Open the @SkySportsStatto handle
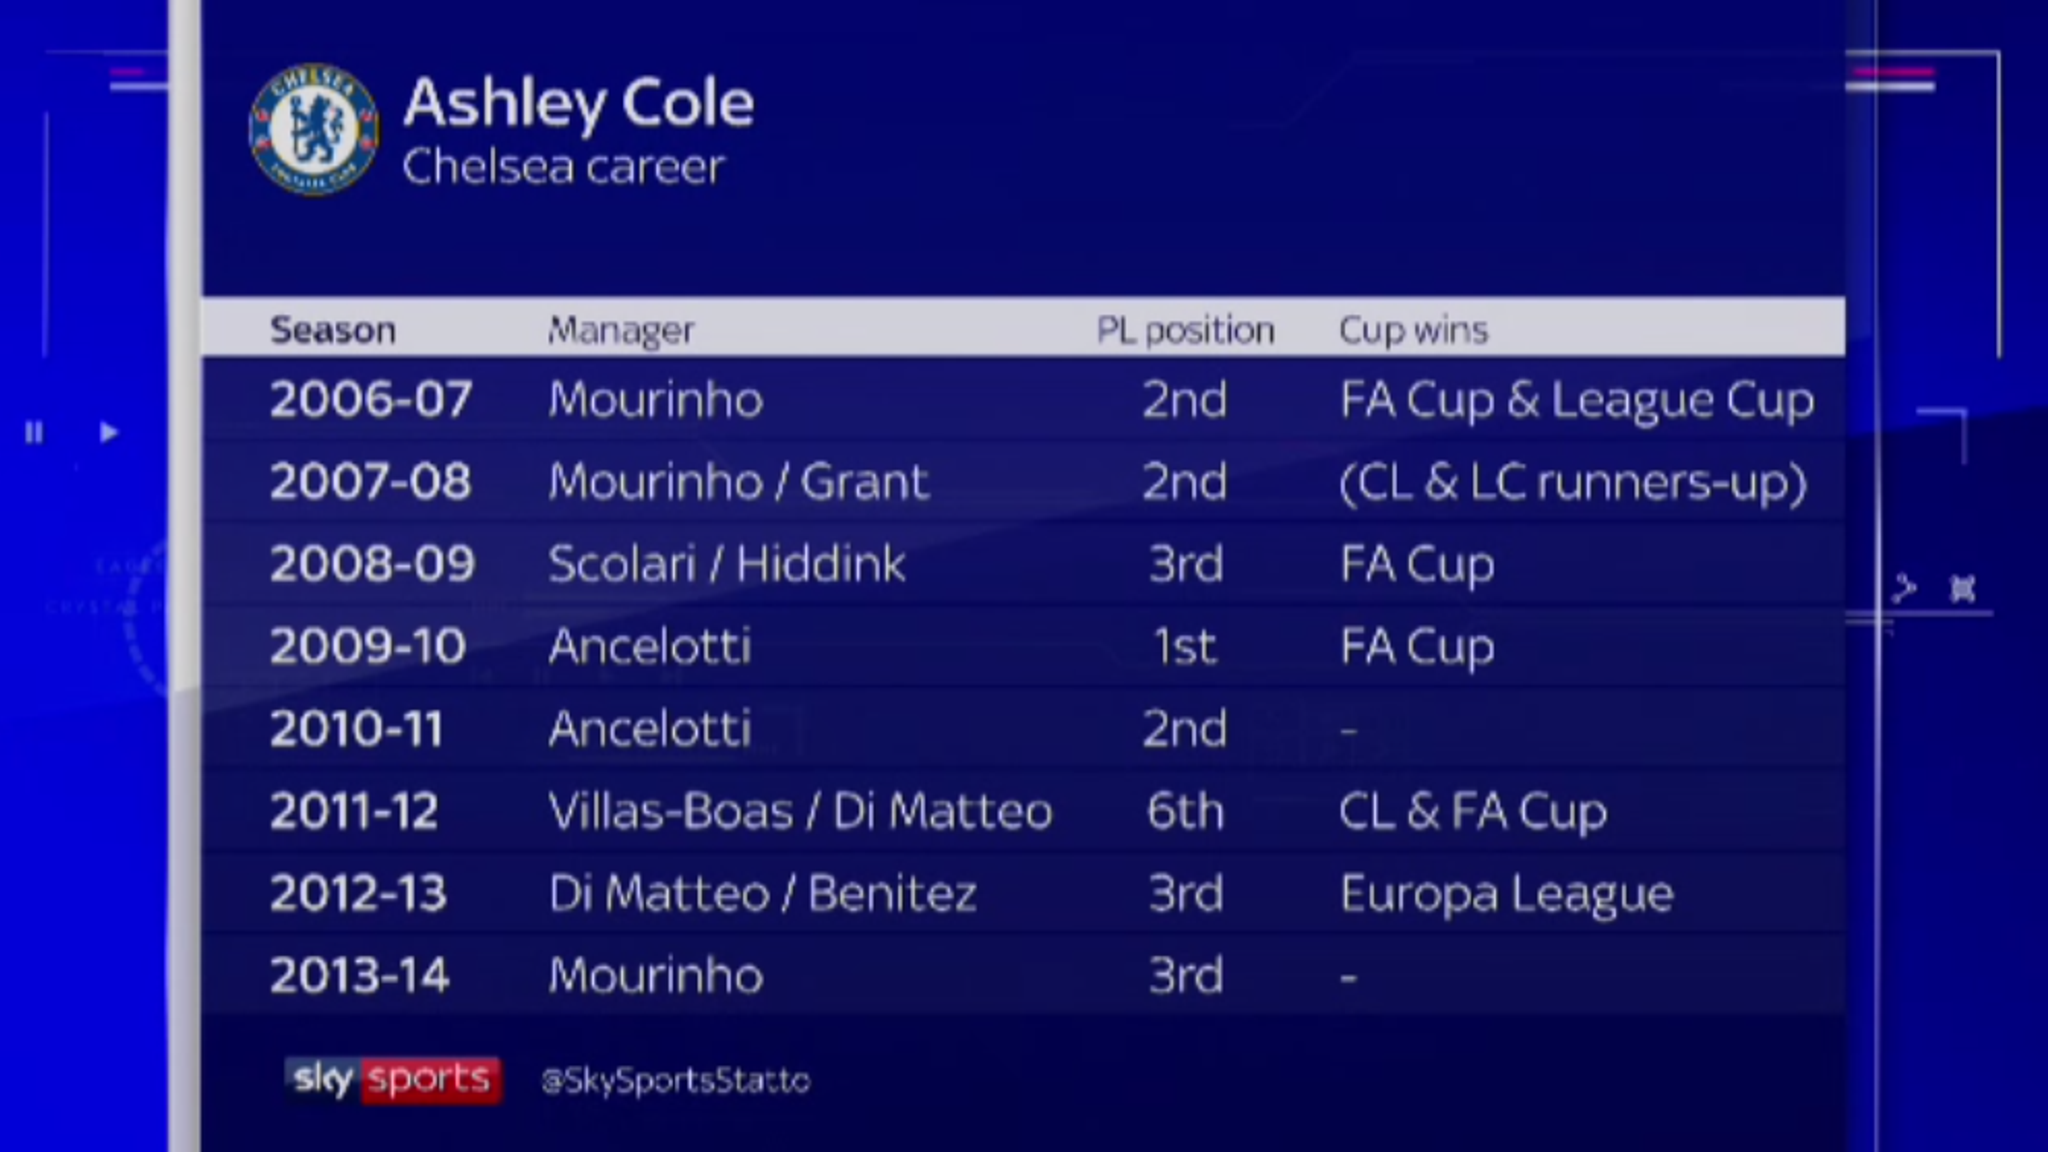The height and width of the screenshot is (1152, 2048). [x=676, y=1081]
